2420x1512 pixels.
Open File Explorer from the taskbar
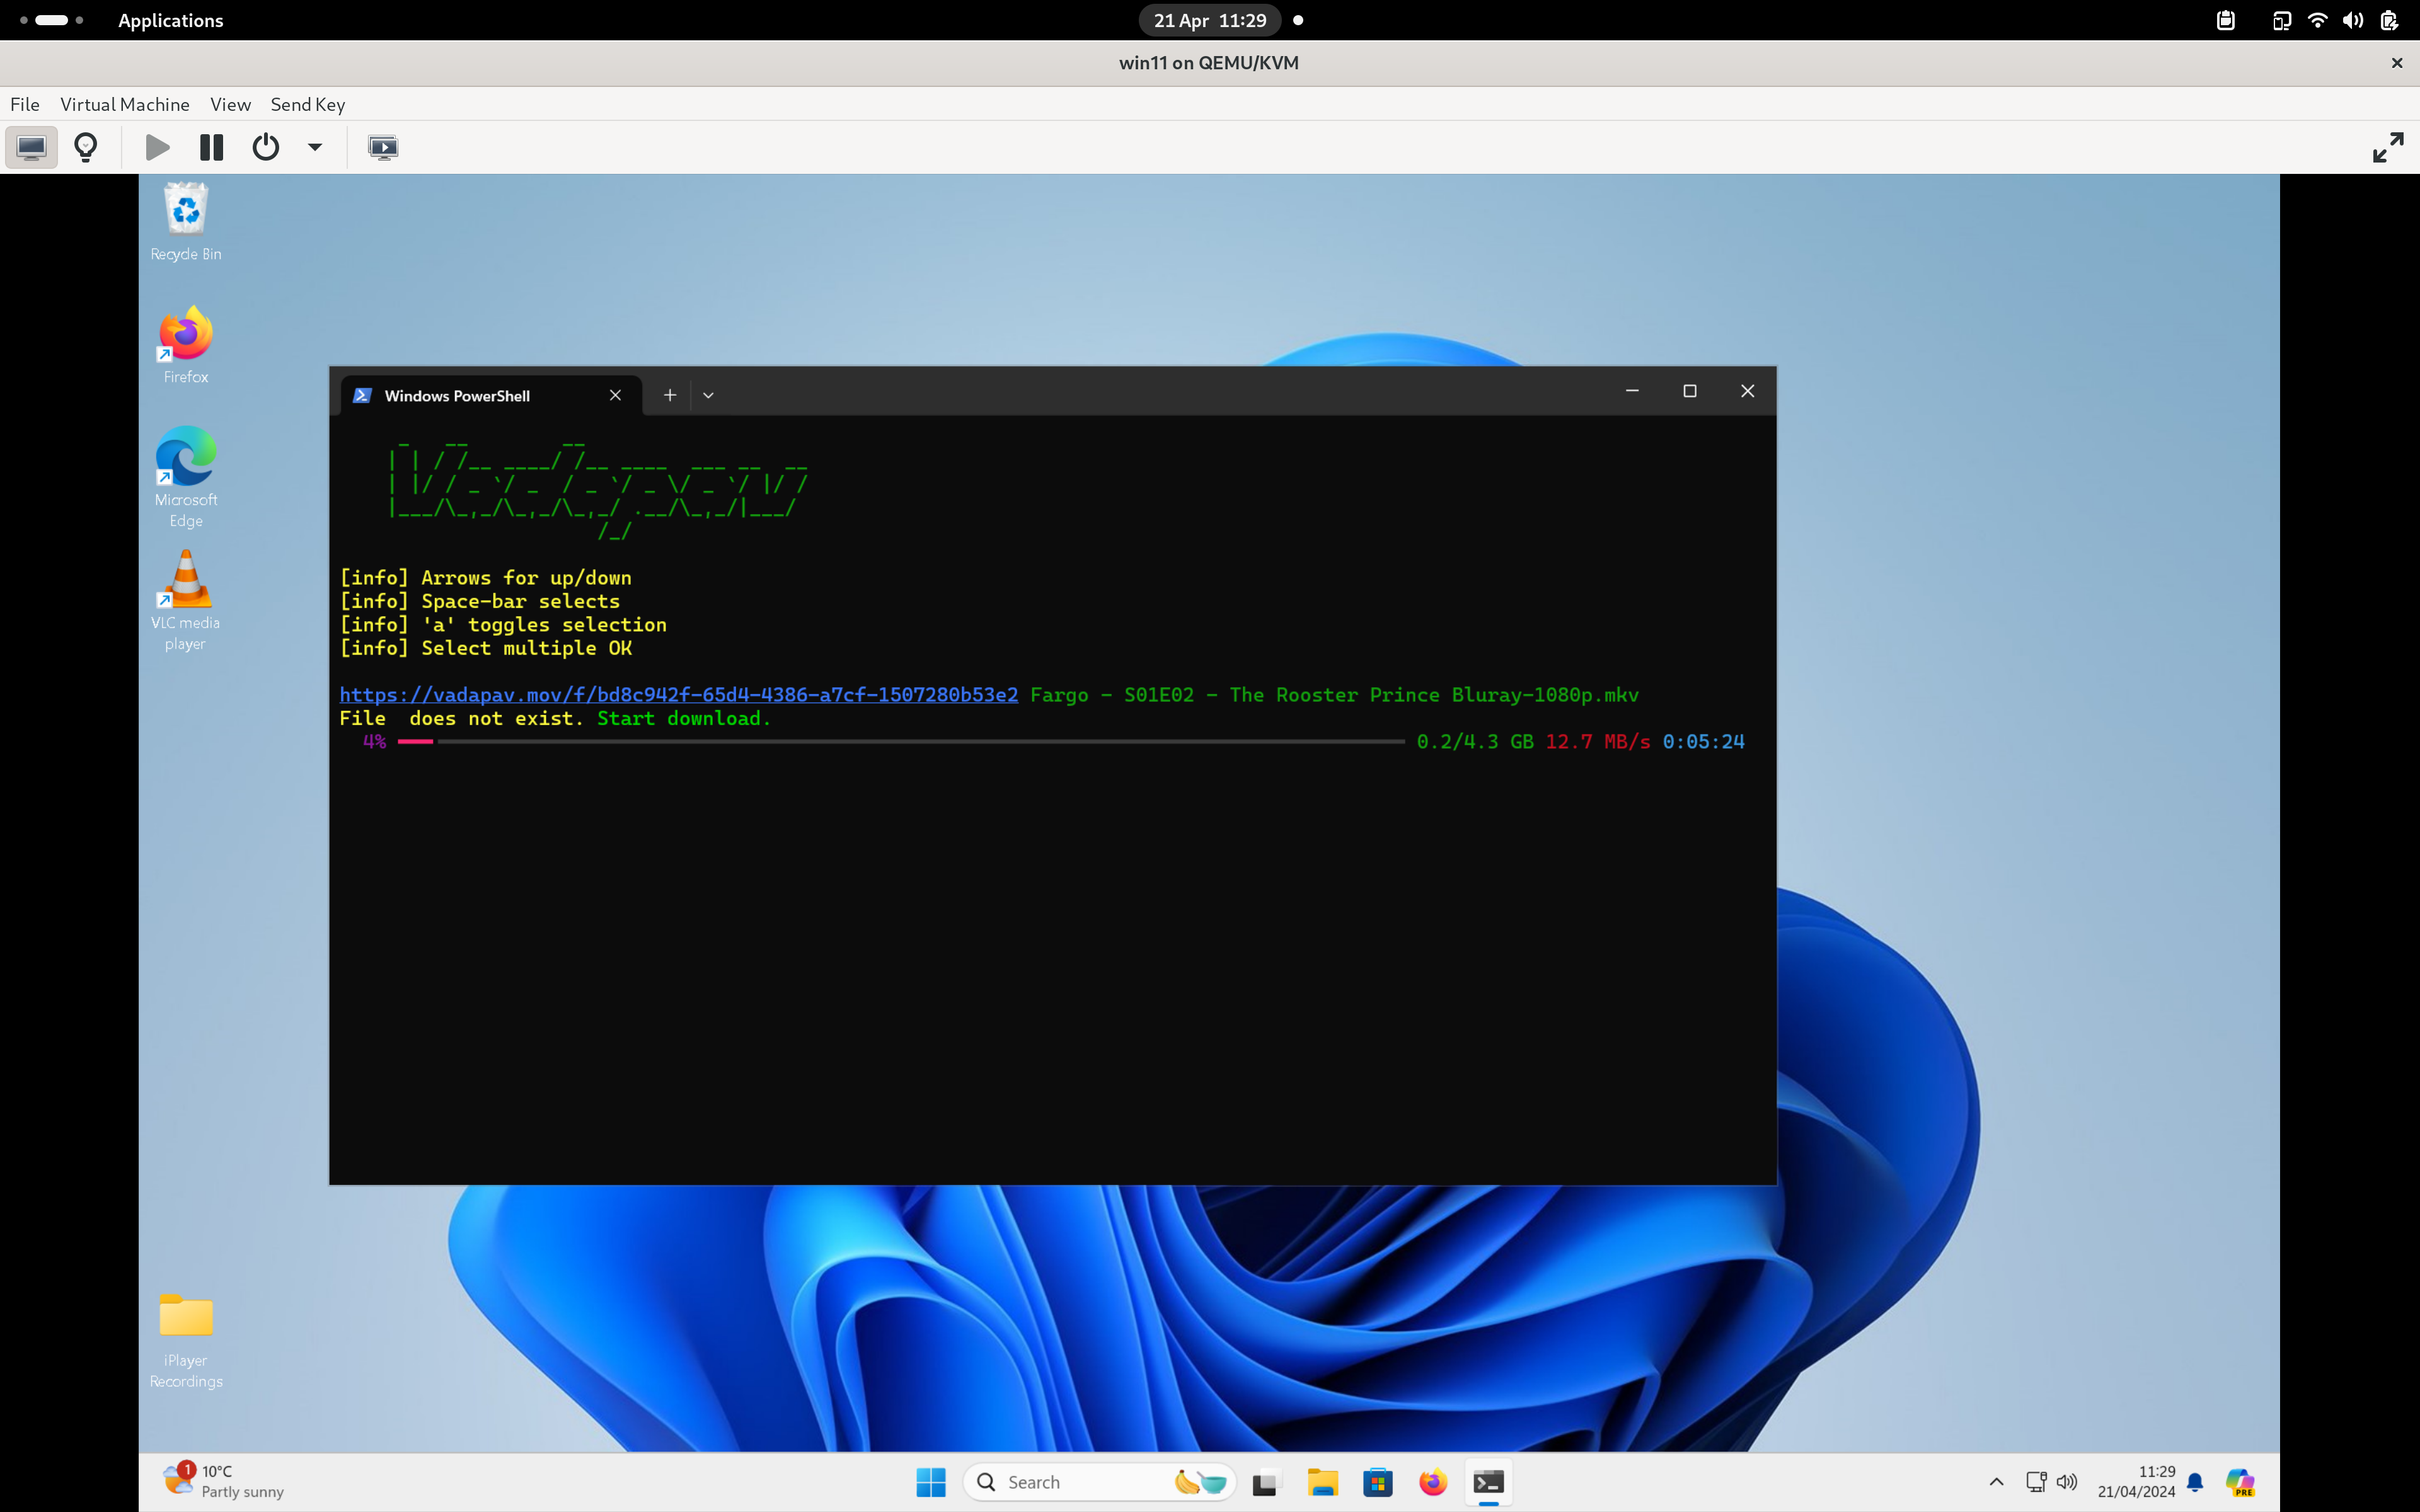[1322, 1482]
